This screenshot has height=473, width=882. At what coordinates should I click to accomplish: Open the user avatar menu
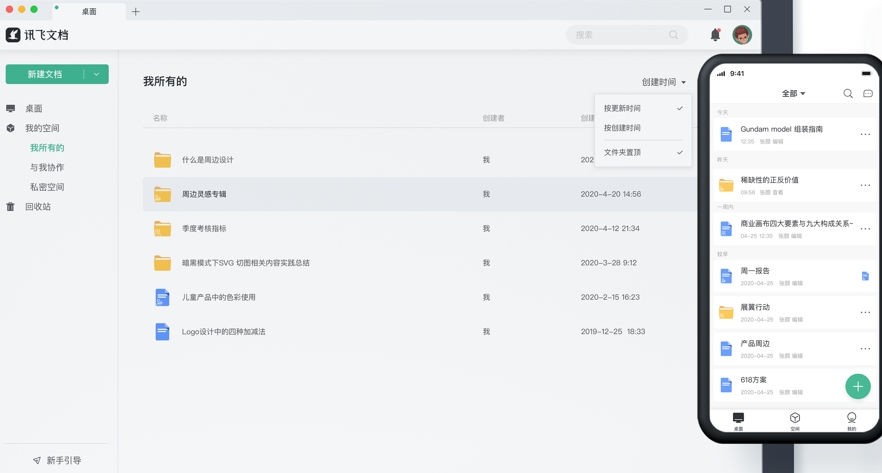(x=742, y=35)
